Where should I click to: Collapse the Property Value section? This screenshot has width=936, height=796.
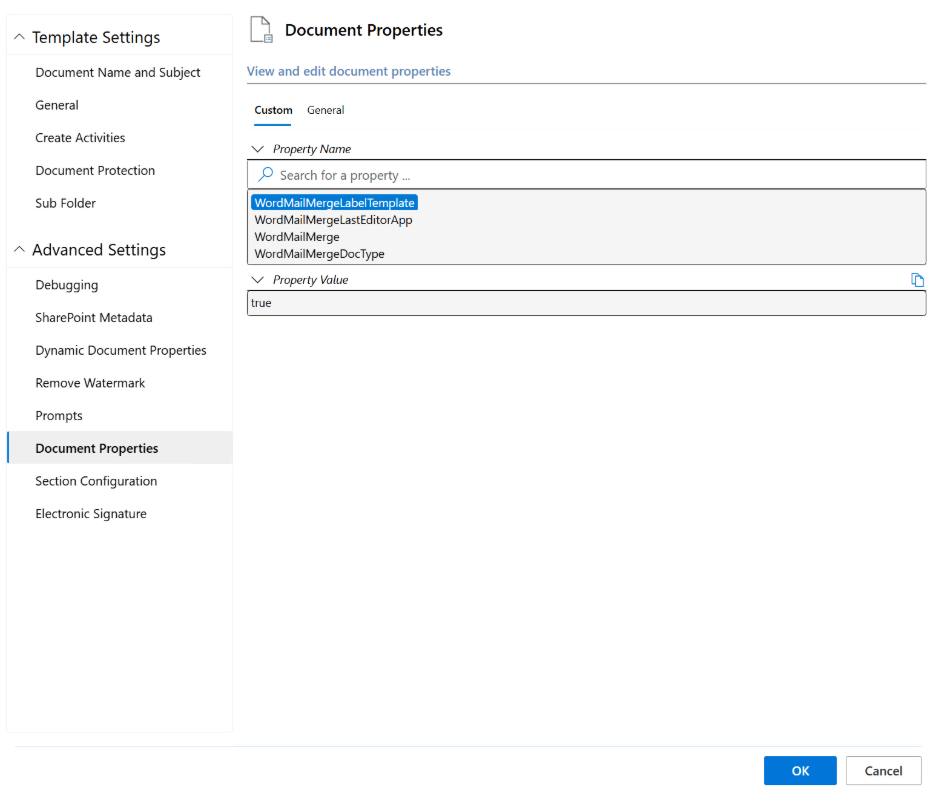tap(258, 280)
